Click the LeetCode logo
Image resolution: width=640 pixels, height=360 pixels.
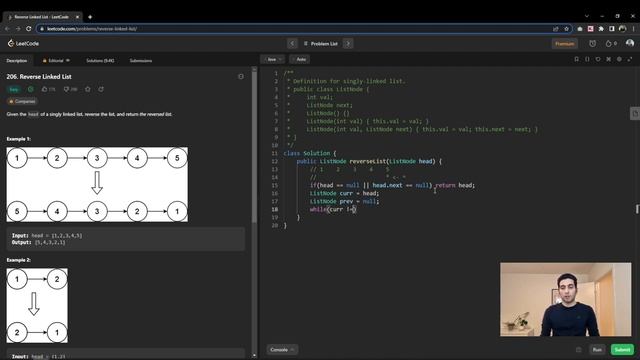23,43
